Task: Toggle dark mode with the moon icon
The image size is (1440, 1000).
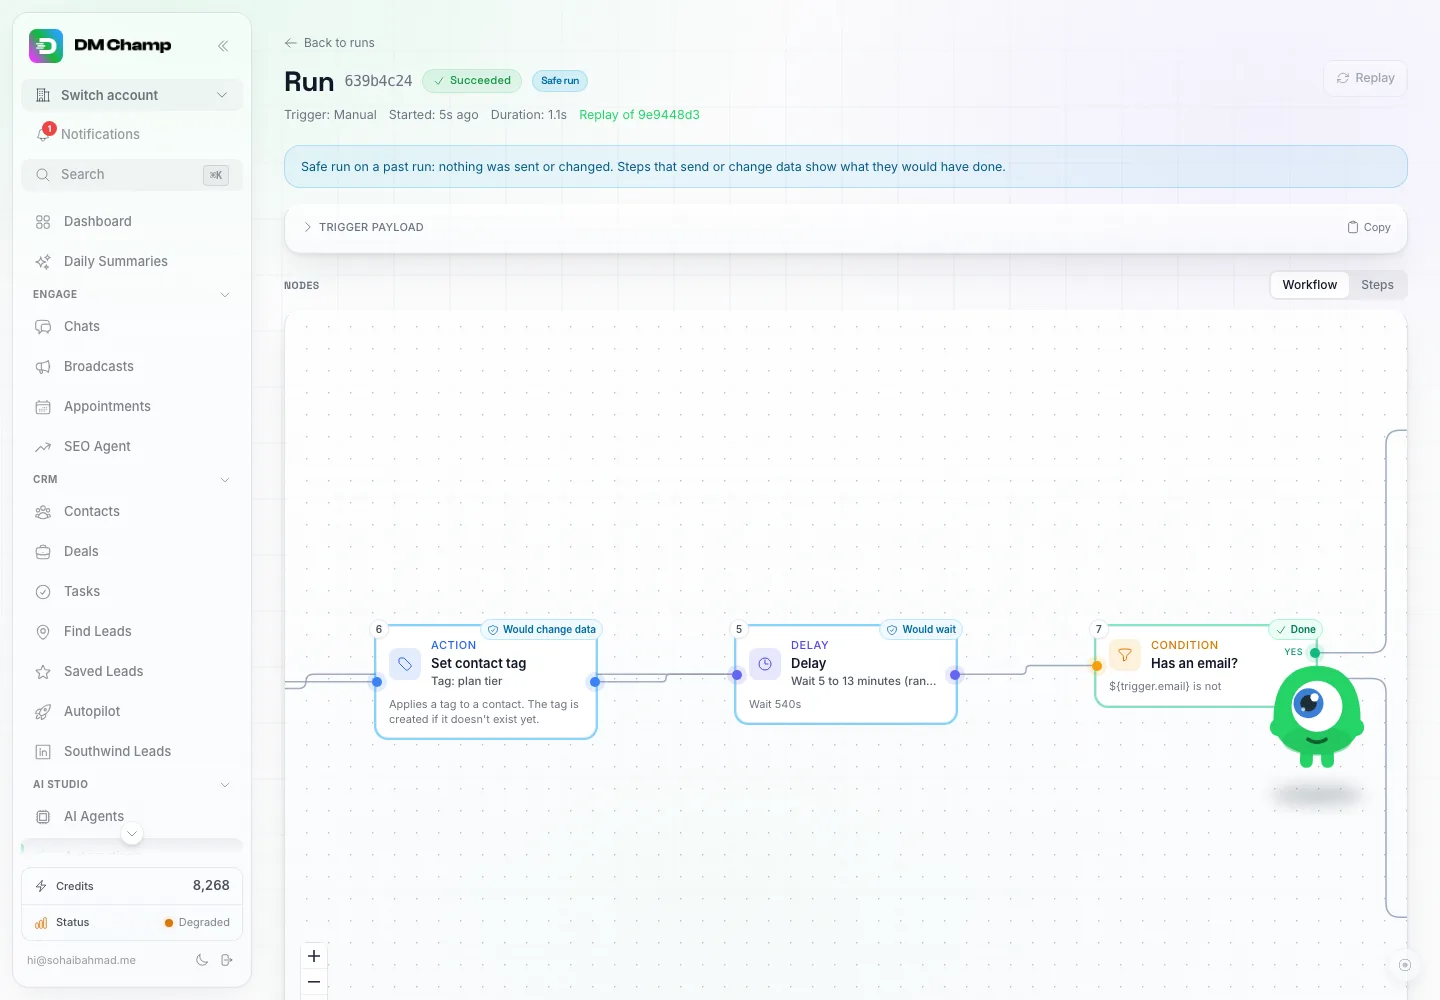Action: click(202, 960)
